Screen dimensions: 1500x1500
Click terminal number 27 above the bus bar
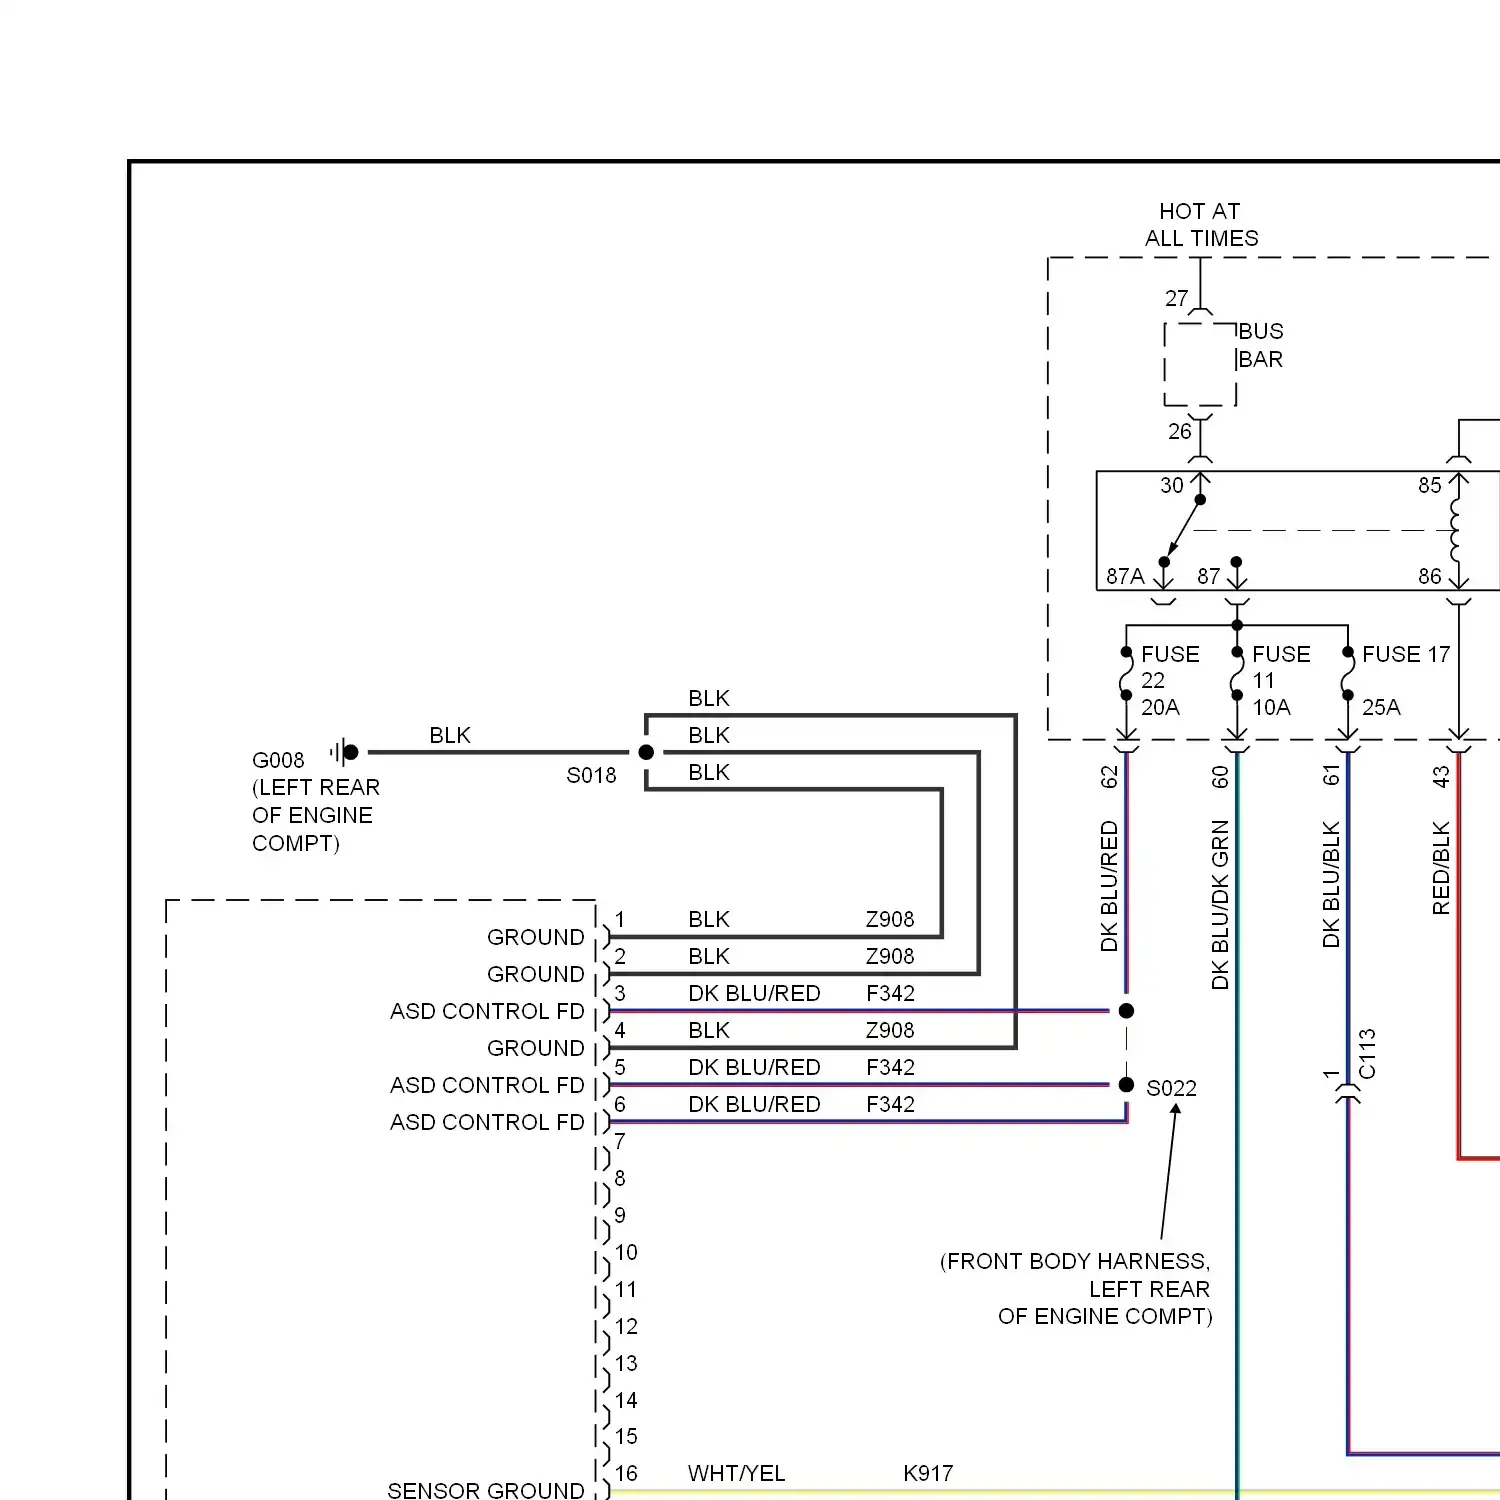pos(1177,299)
